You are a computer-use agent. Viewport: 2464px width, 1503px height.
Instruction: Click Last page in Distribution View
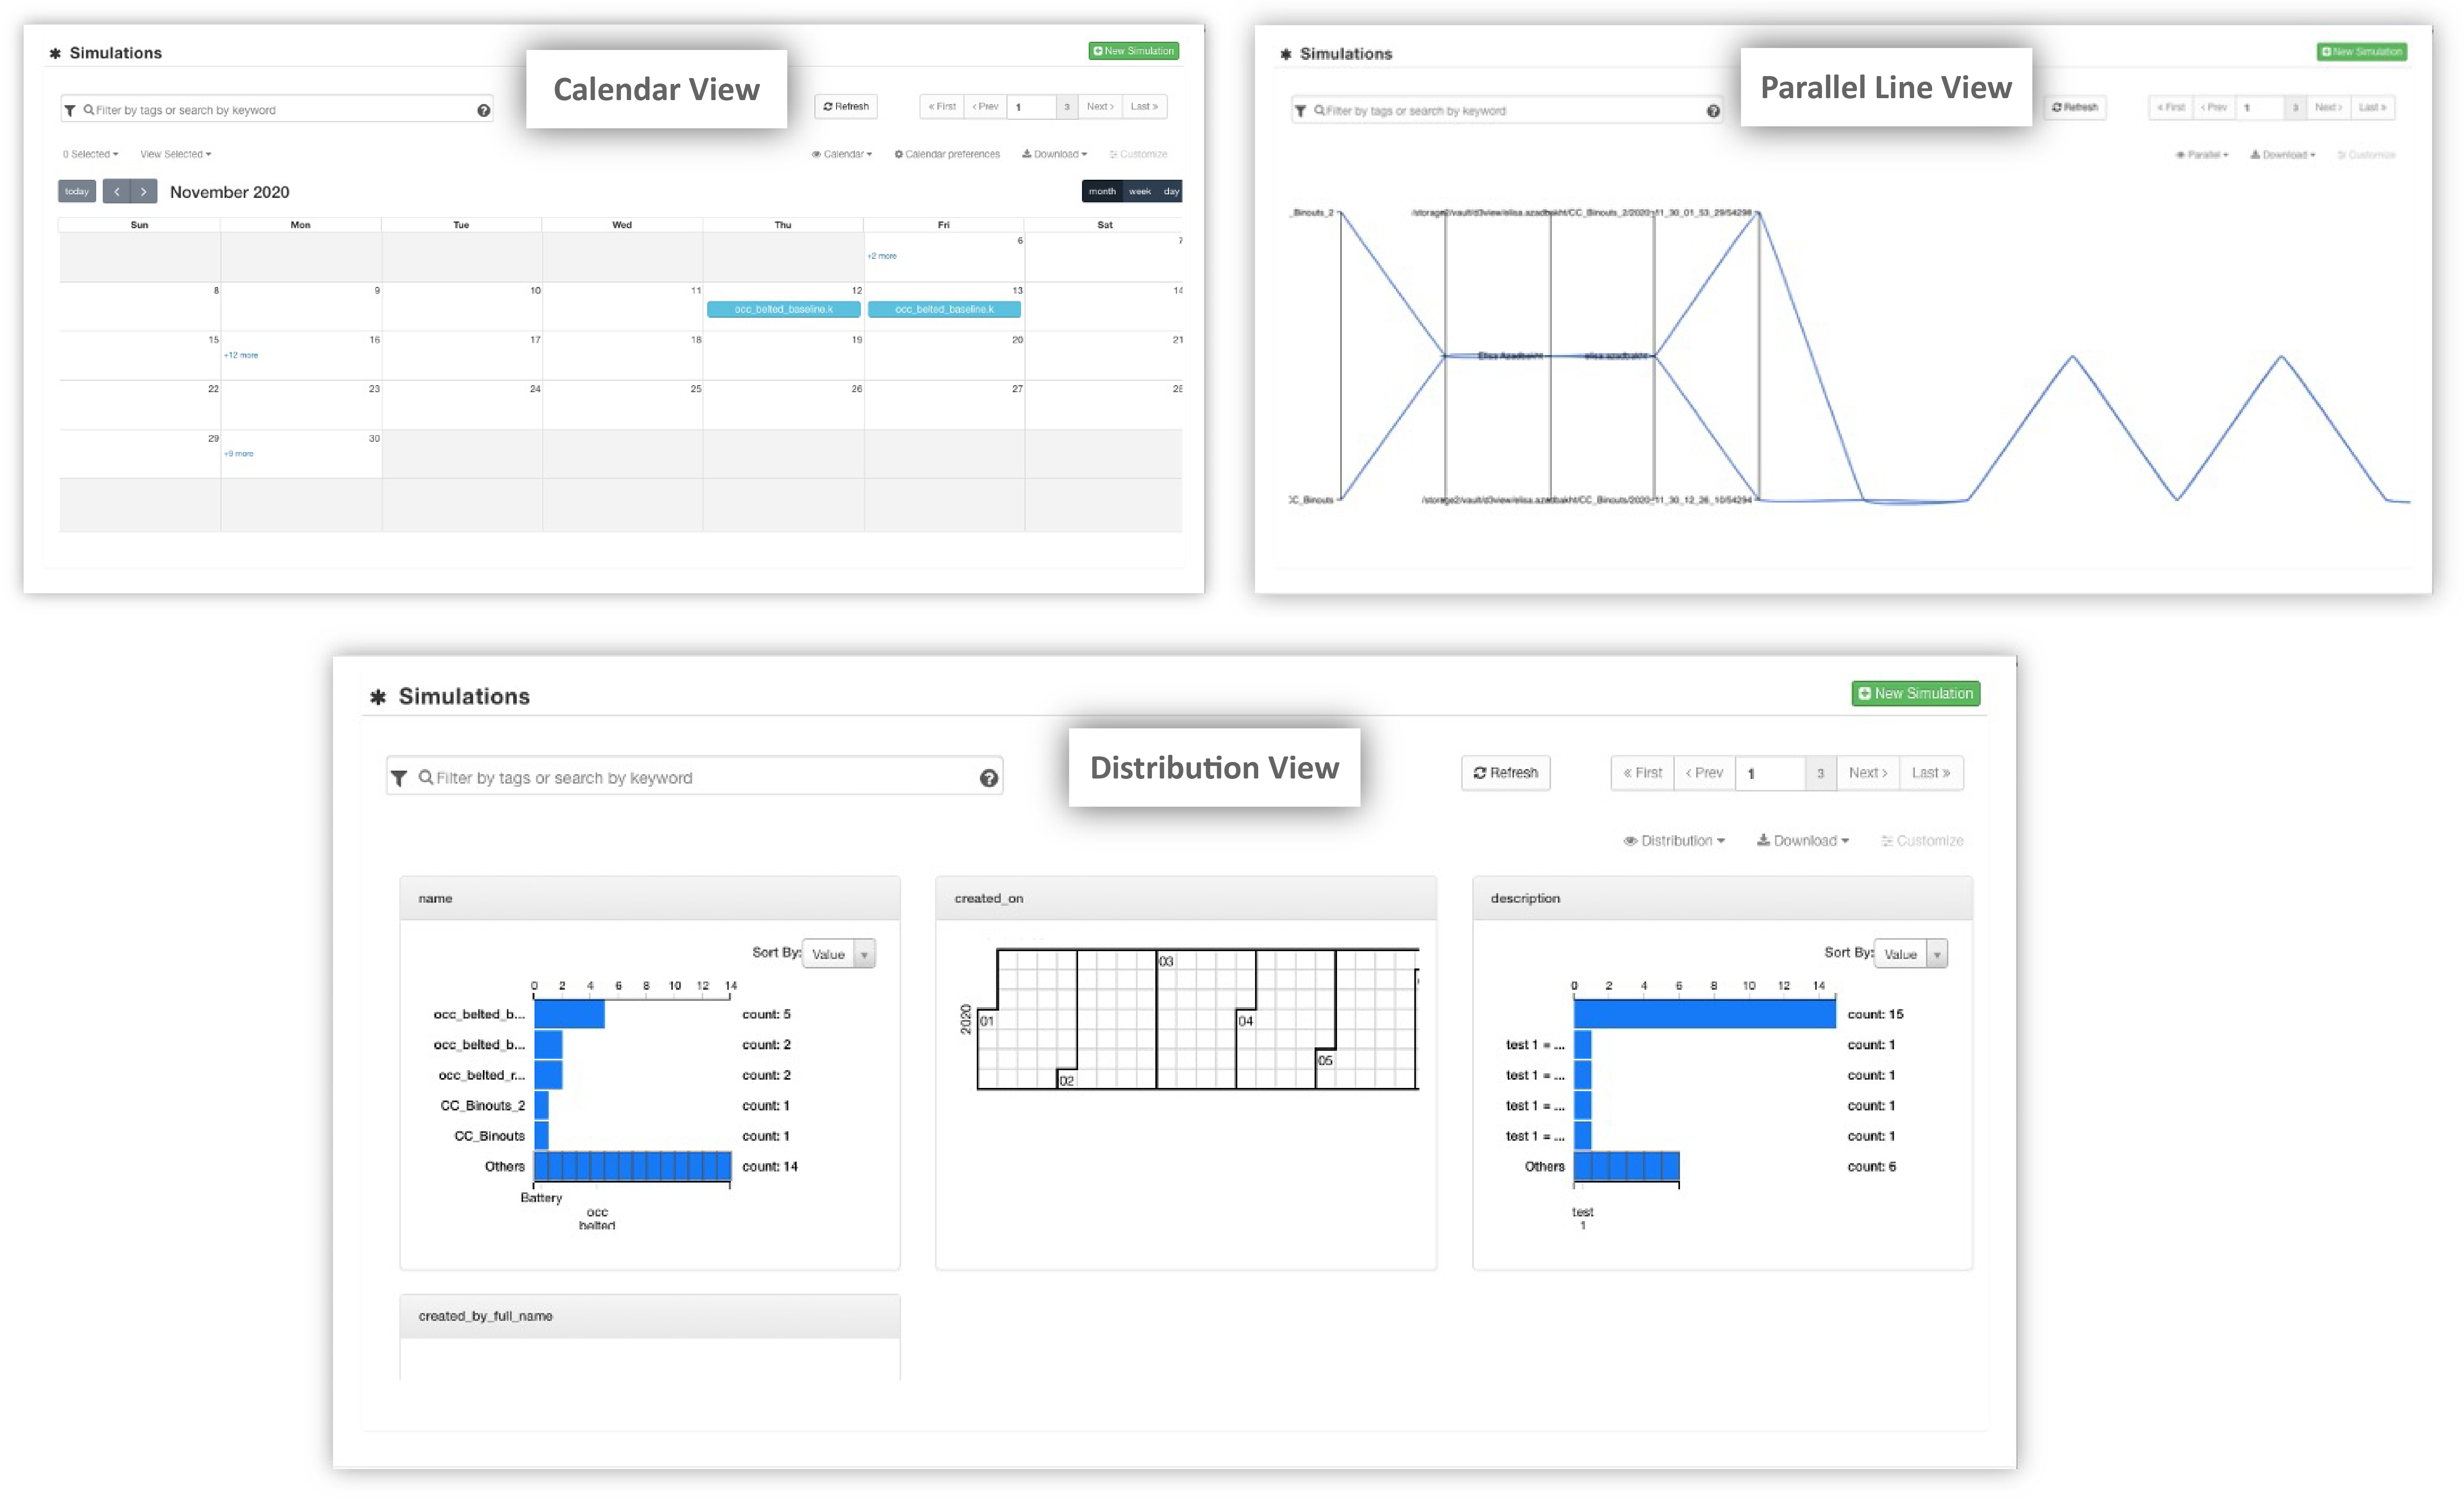click(1931, 773)
